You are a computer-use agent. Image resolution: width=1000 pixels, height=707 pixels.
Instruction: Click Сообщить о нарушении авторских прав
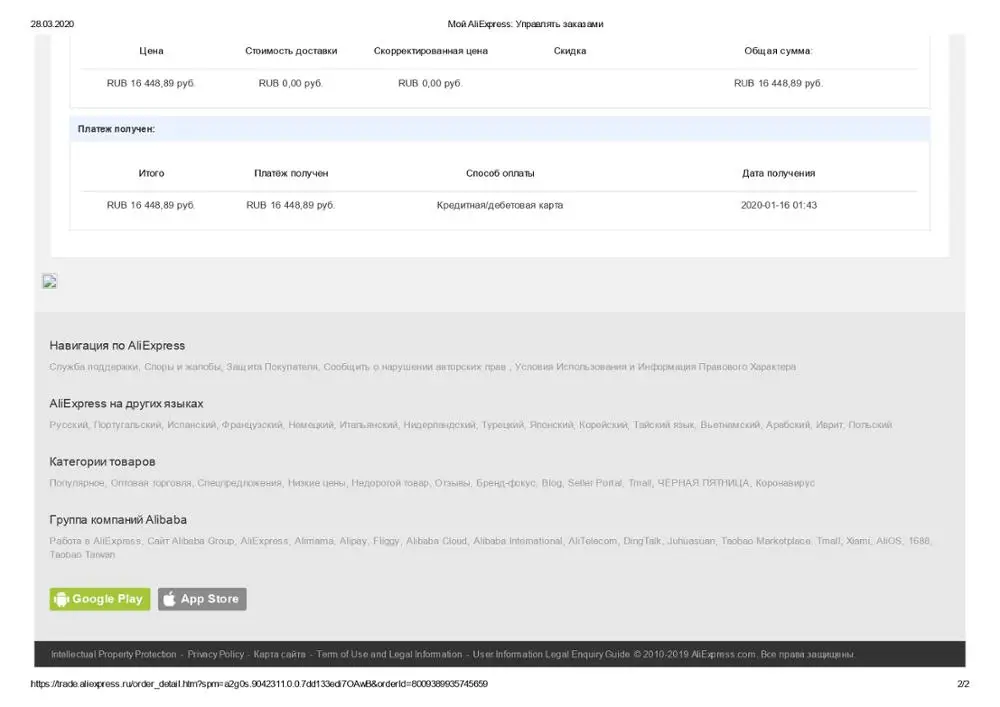tap(415, 367)
